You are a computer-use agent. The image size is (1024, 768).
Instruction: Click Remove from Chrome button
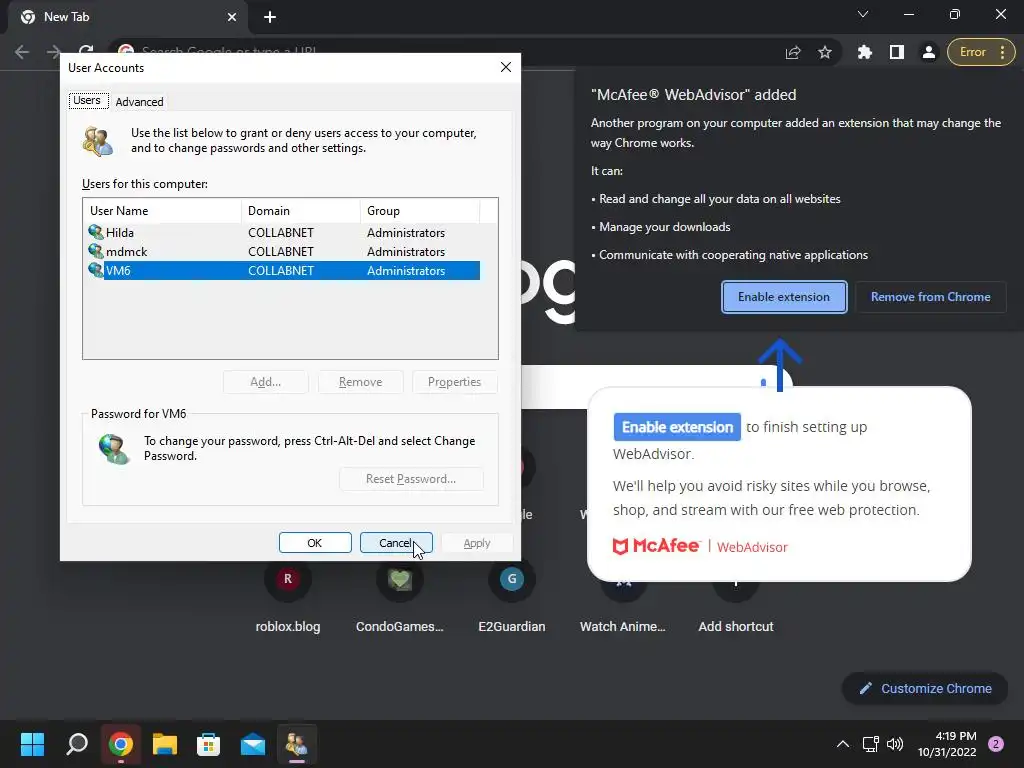931,297
